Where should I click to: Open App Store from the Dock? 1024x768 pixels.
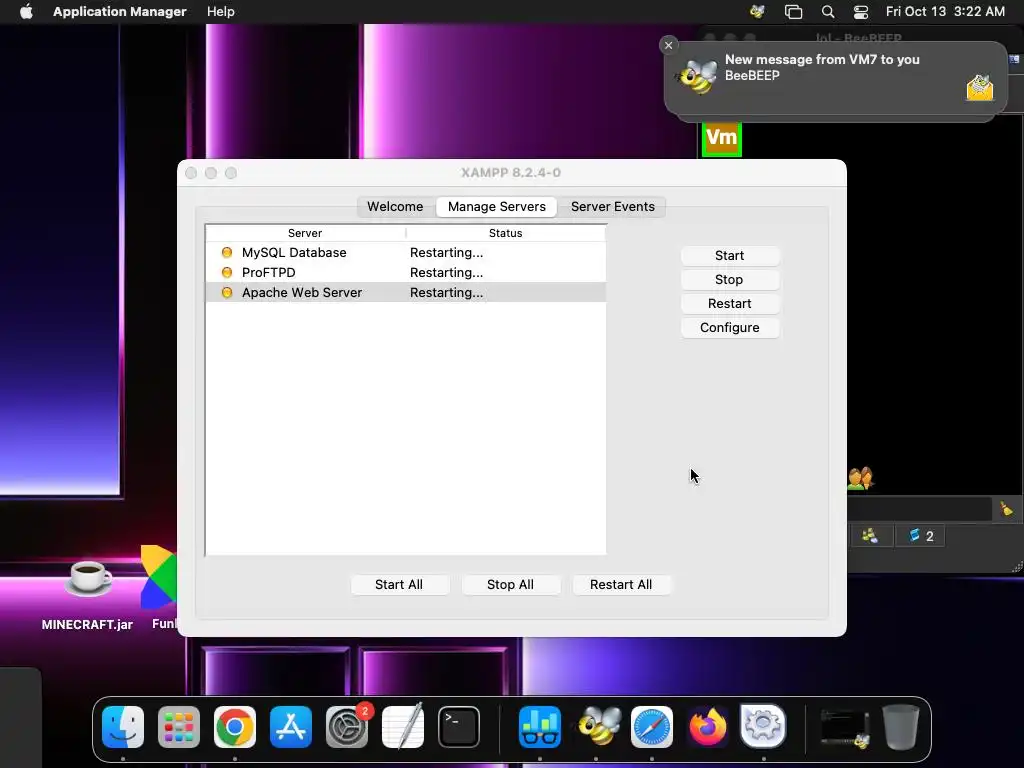(291, 727)
